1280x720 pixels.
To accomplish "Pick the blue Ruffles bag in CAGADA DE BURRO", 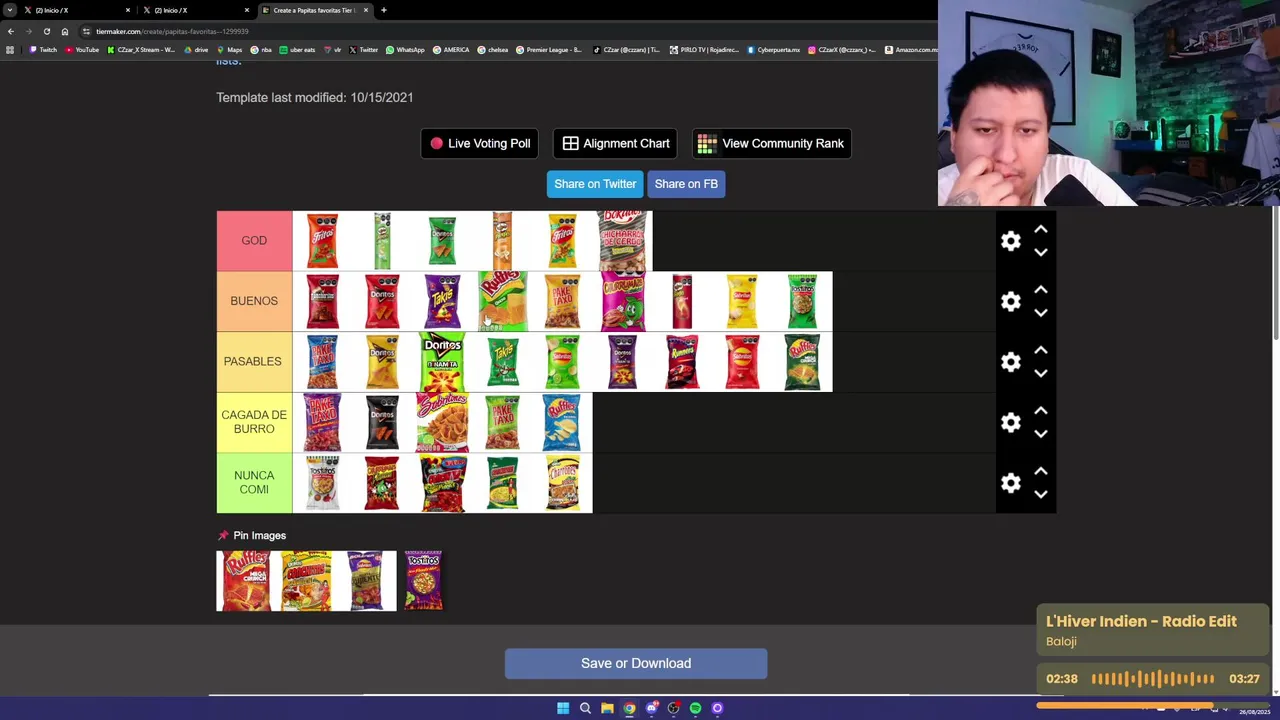I will [562, 422].
